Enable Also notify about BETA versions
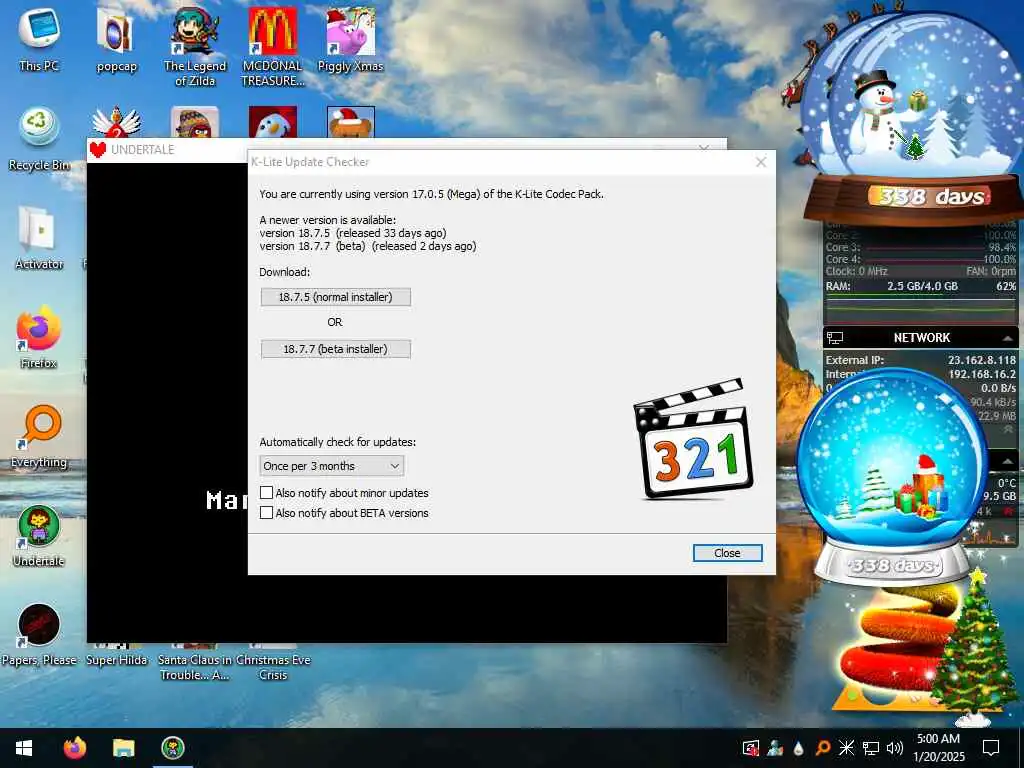1024x768 pixels. [266, 513]
